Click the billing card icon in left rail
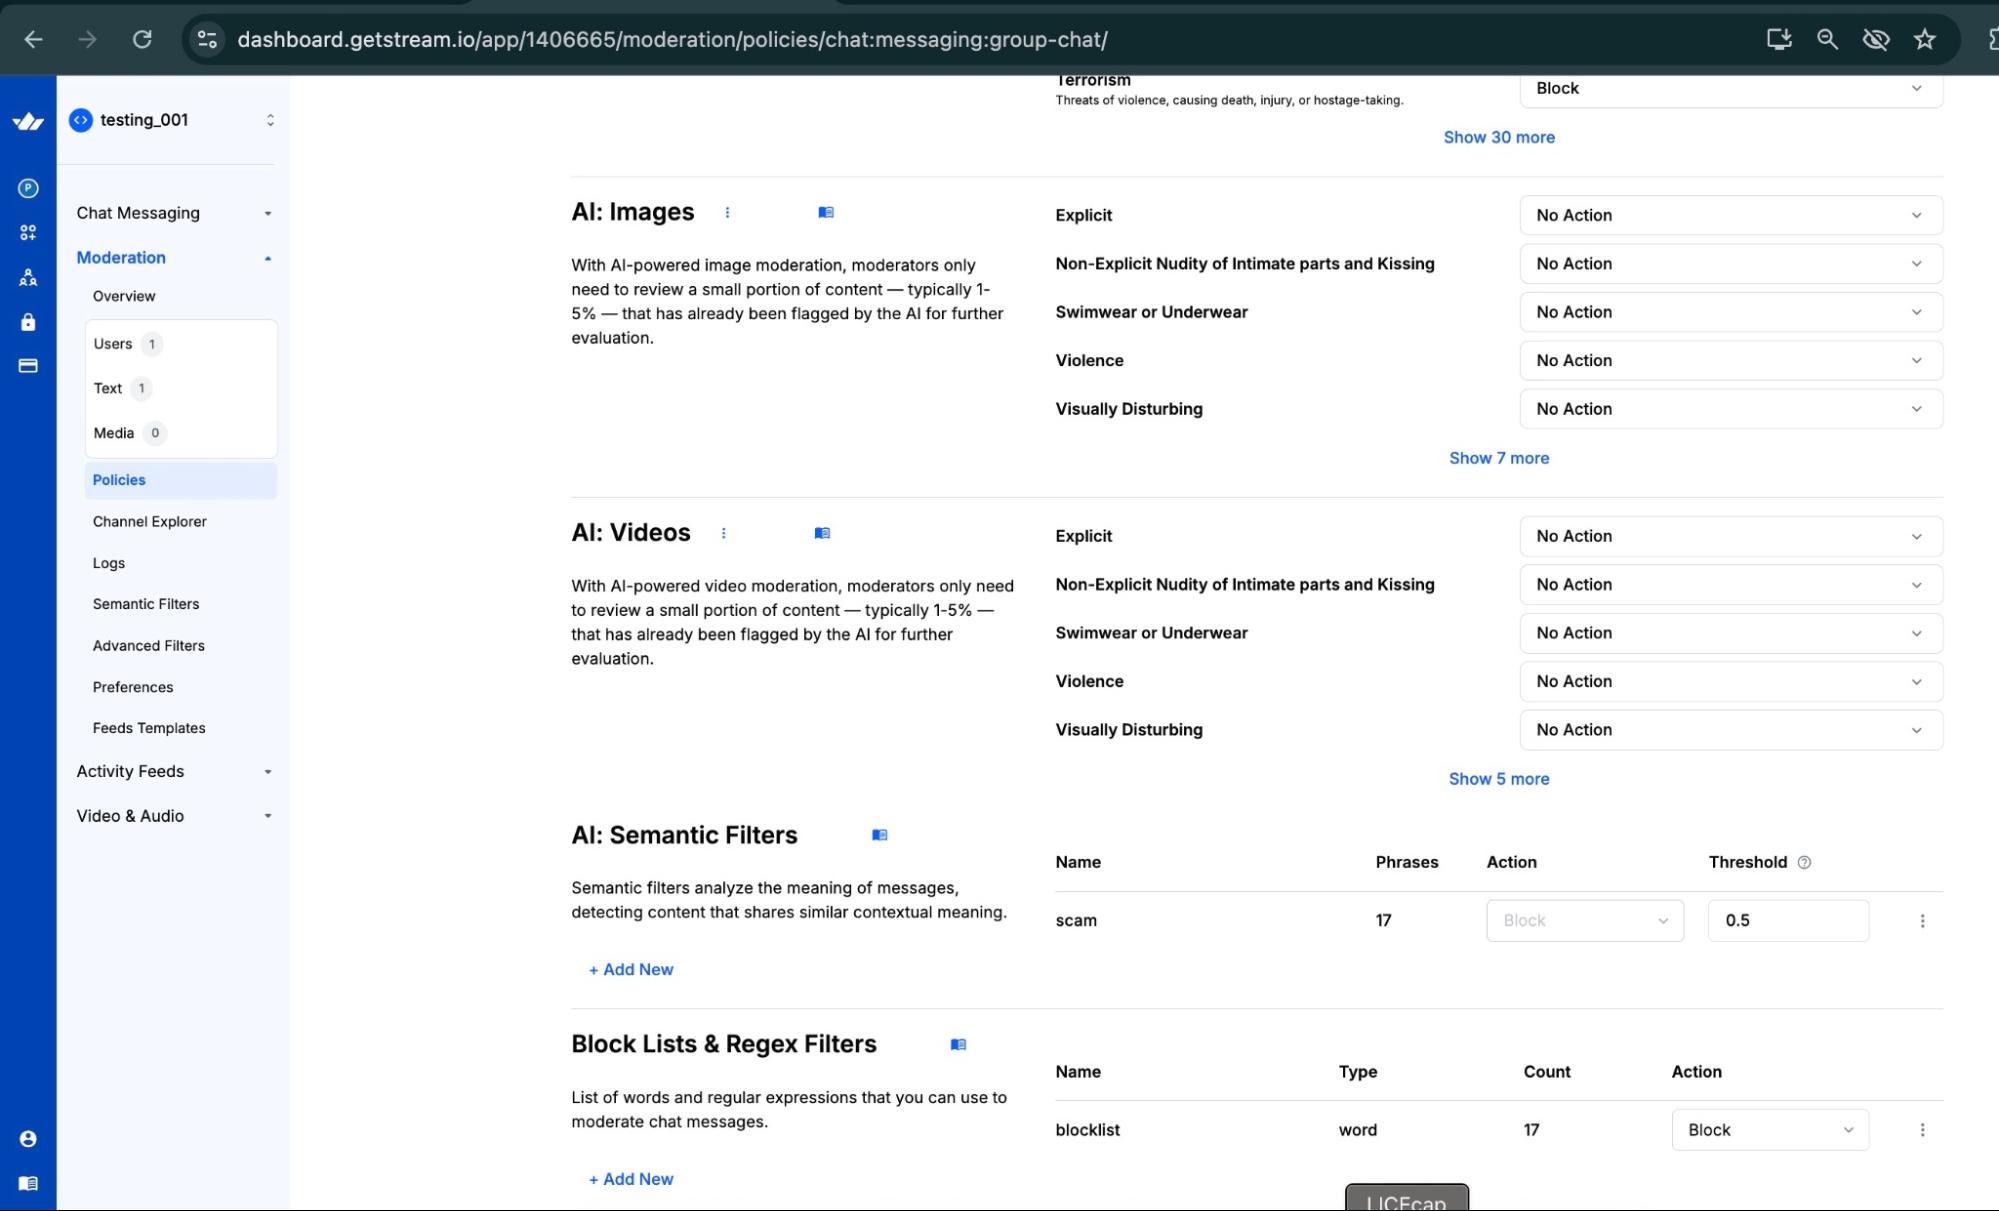This screenshot has width=1999, height=1211. point(28,366)
